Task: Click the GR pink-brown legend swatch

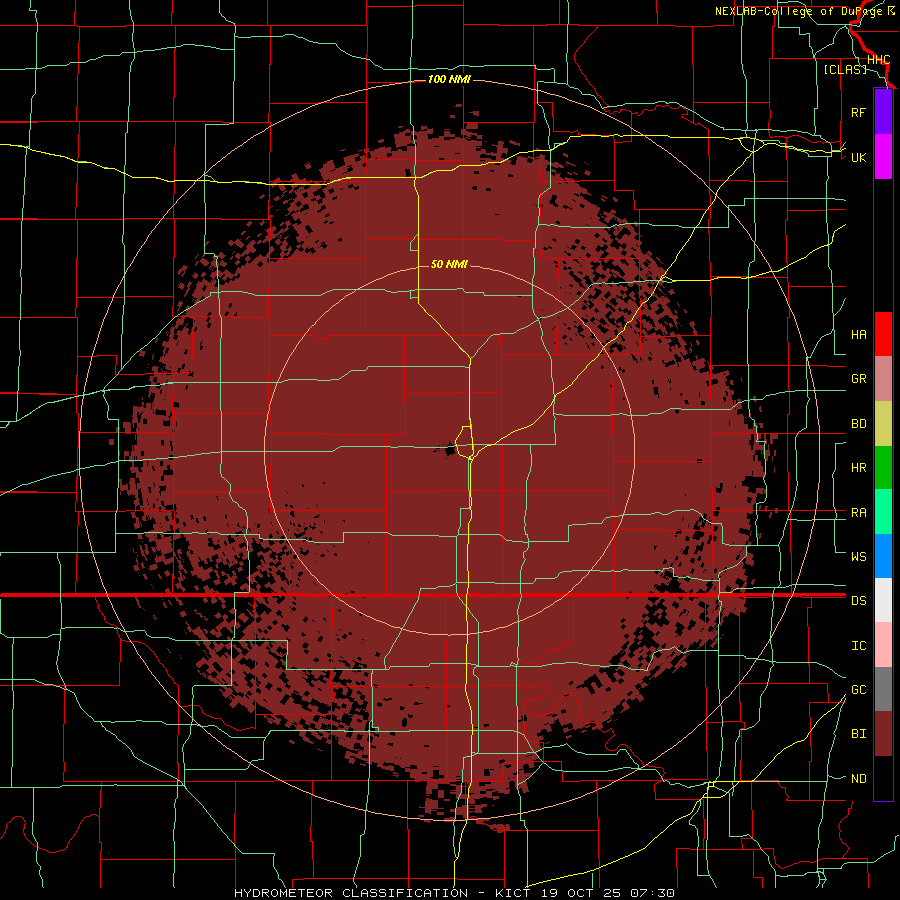Action: (883, 379)
